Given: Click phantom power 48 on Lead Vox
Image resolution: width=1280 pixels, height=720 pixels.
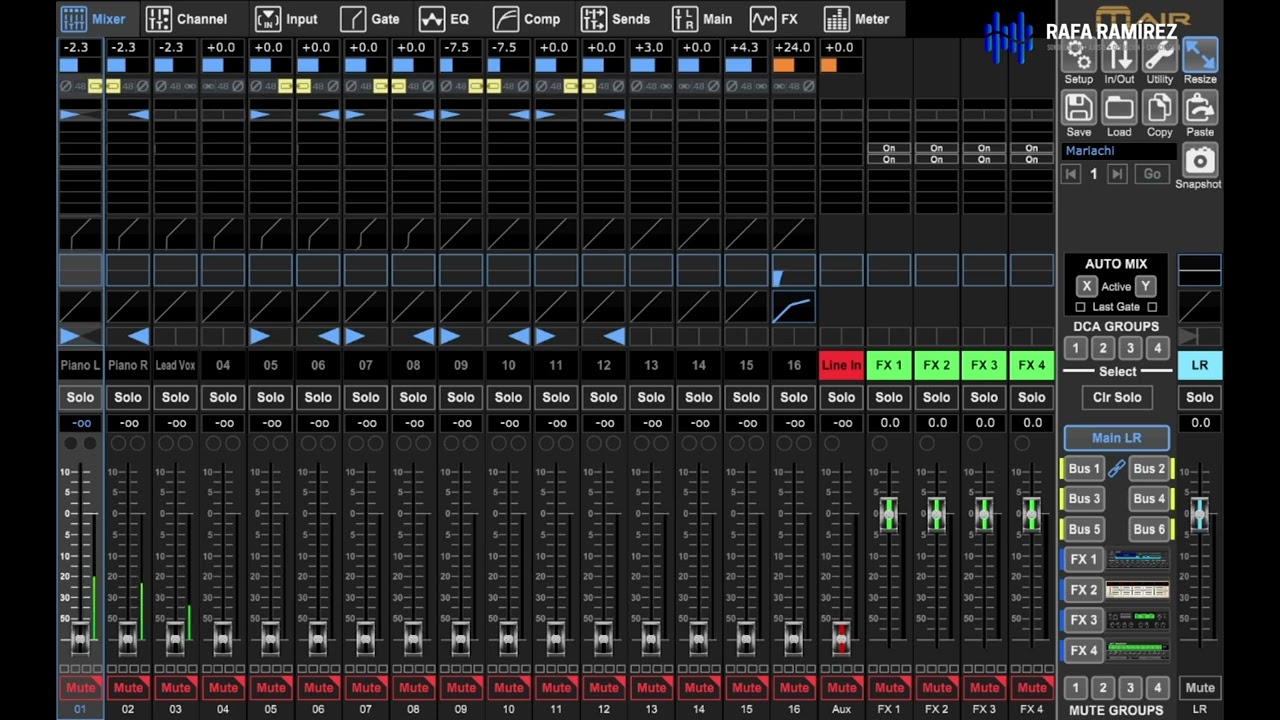Looking at the screenshot, I should pyautogui.click(x=175, y=86).
